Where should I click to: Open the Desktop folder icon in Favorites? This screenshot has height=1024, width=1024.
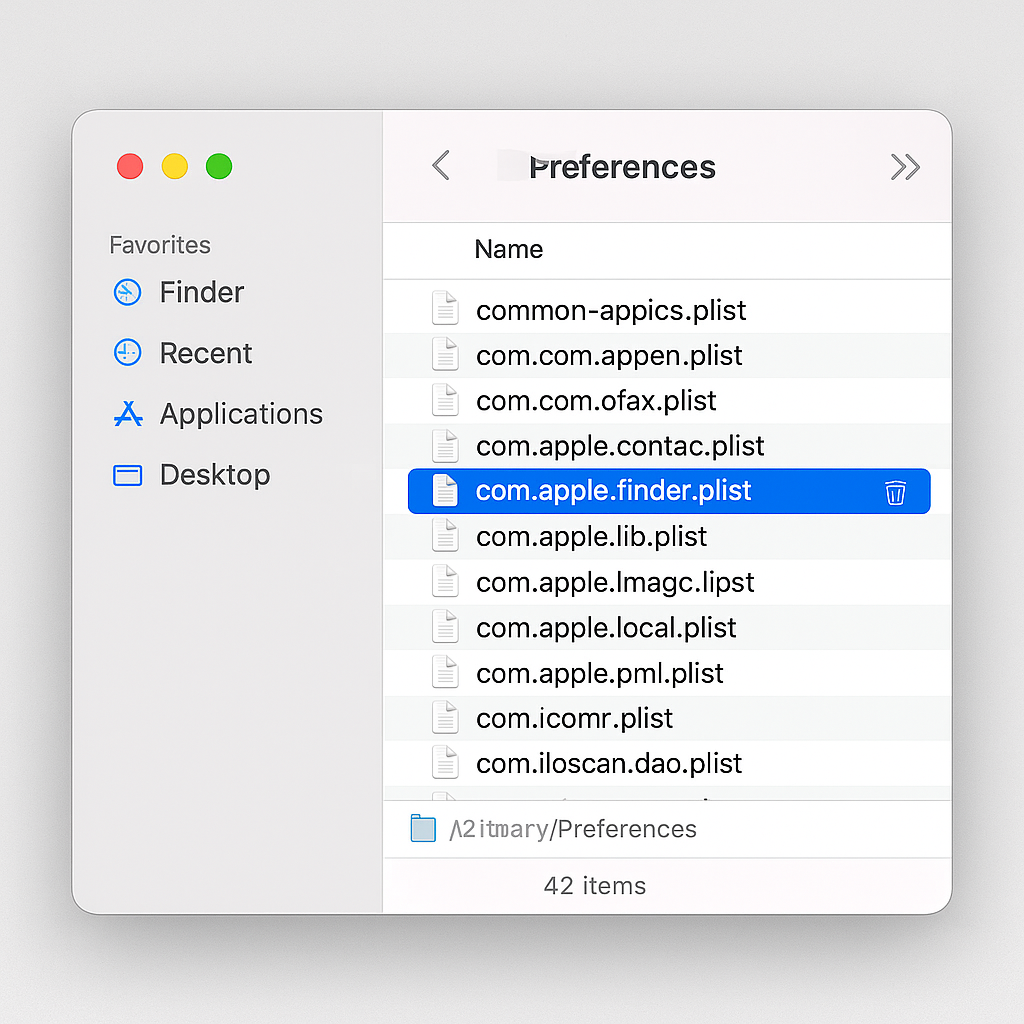(x=128, y=475)
